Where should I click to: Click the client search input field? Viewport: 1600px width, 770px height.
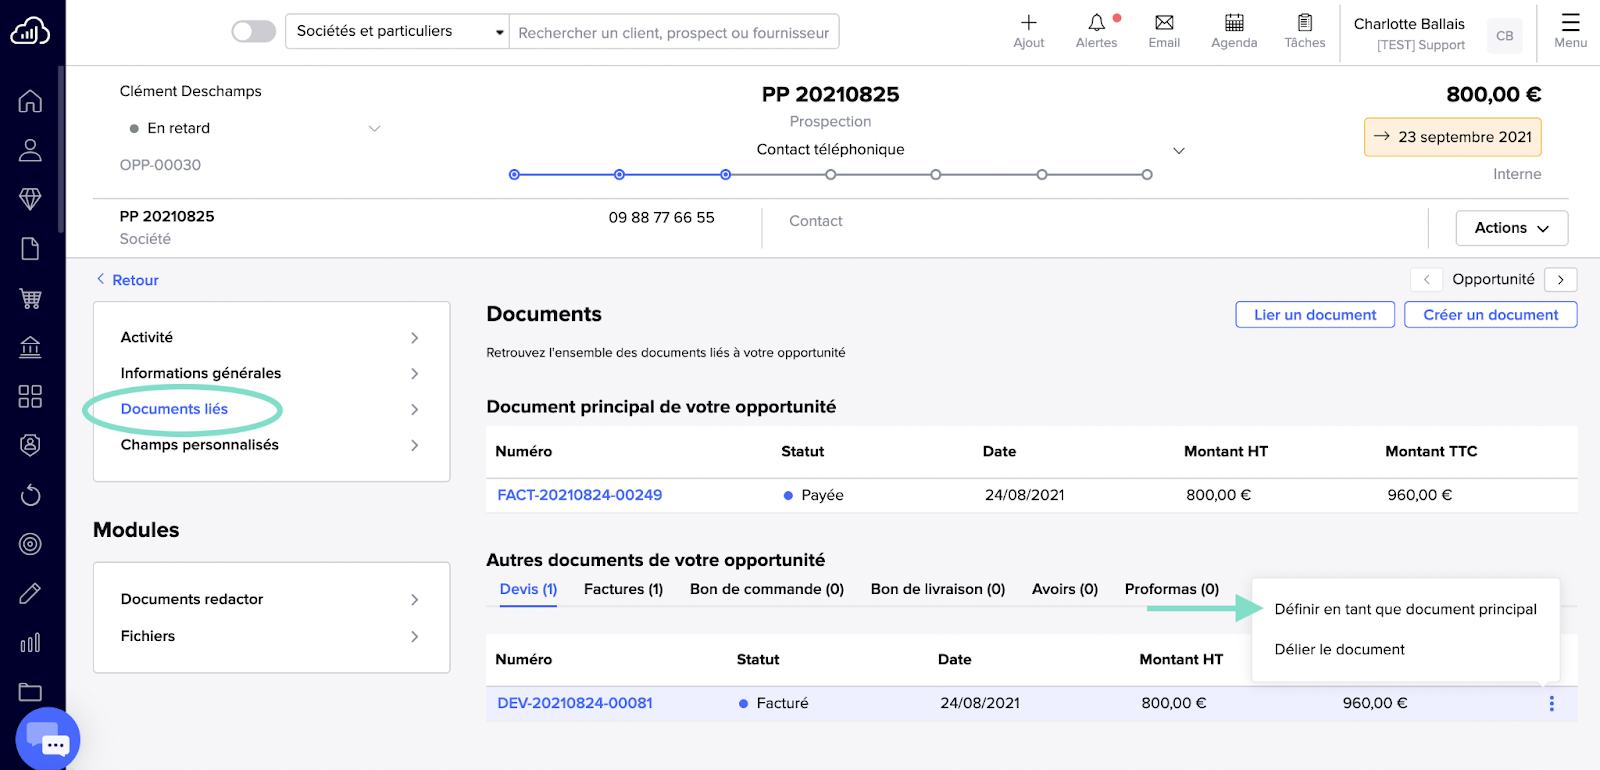pos(673,32)
